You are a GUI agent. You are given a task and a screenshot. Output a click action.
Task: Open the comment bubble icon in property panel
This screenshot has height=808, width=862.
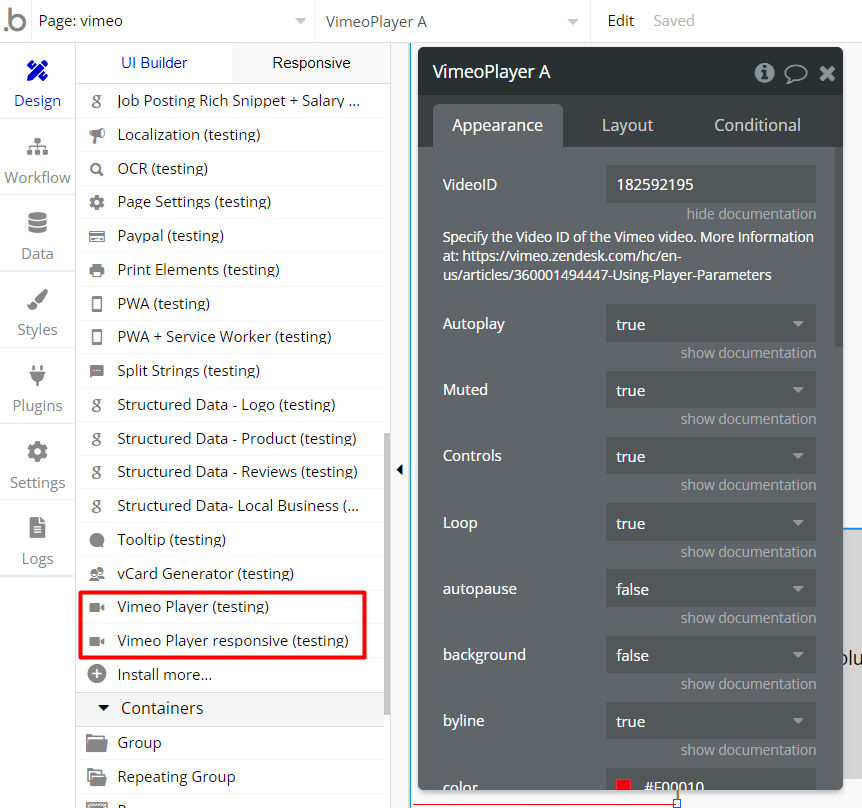796,72
